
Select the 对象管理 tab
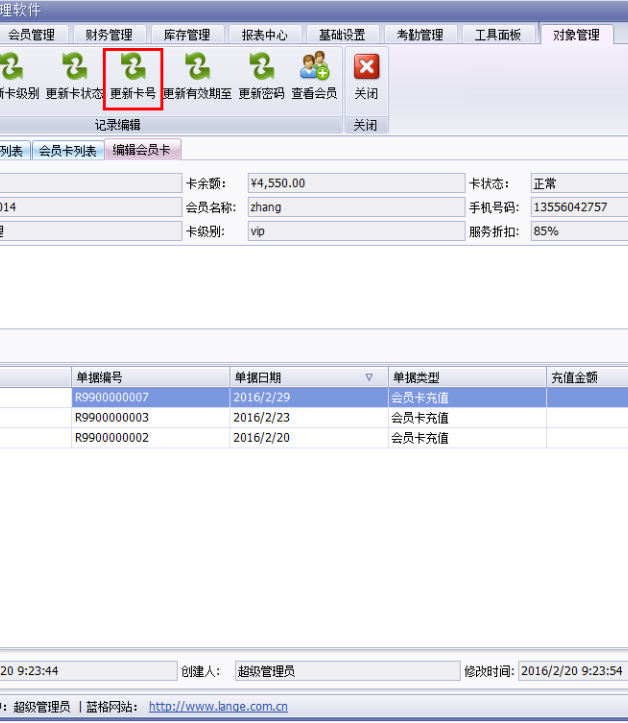[x=576, y=35]
